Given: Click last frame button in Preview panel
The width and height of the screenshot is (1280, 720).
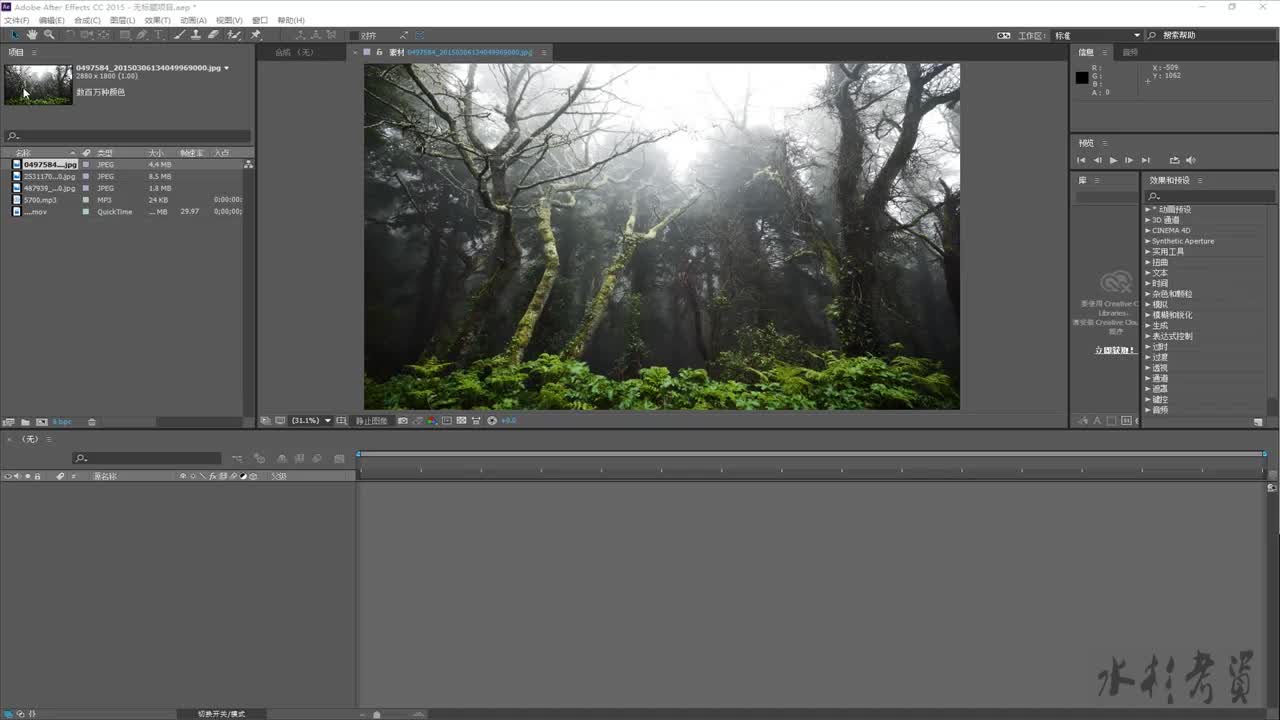Looking at the screenshot, I should [x=1146, y=160].
